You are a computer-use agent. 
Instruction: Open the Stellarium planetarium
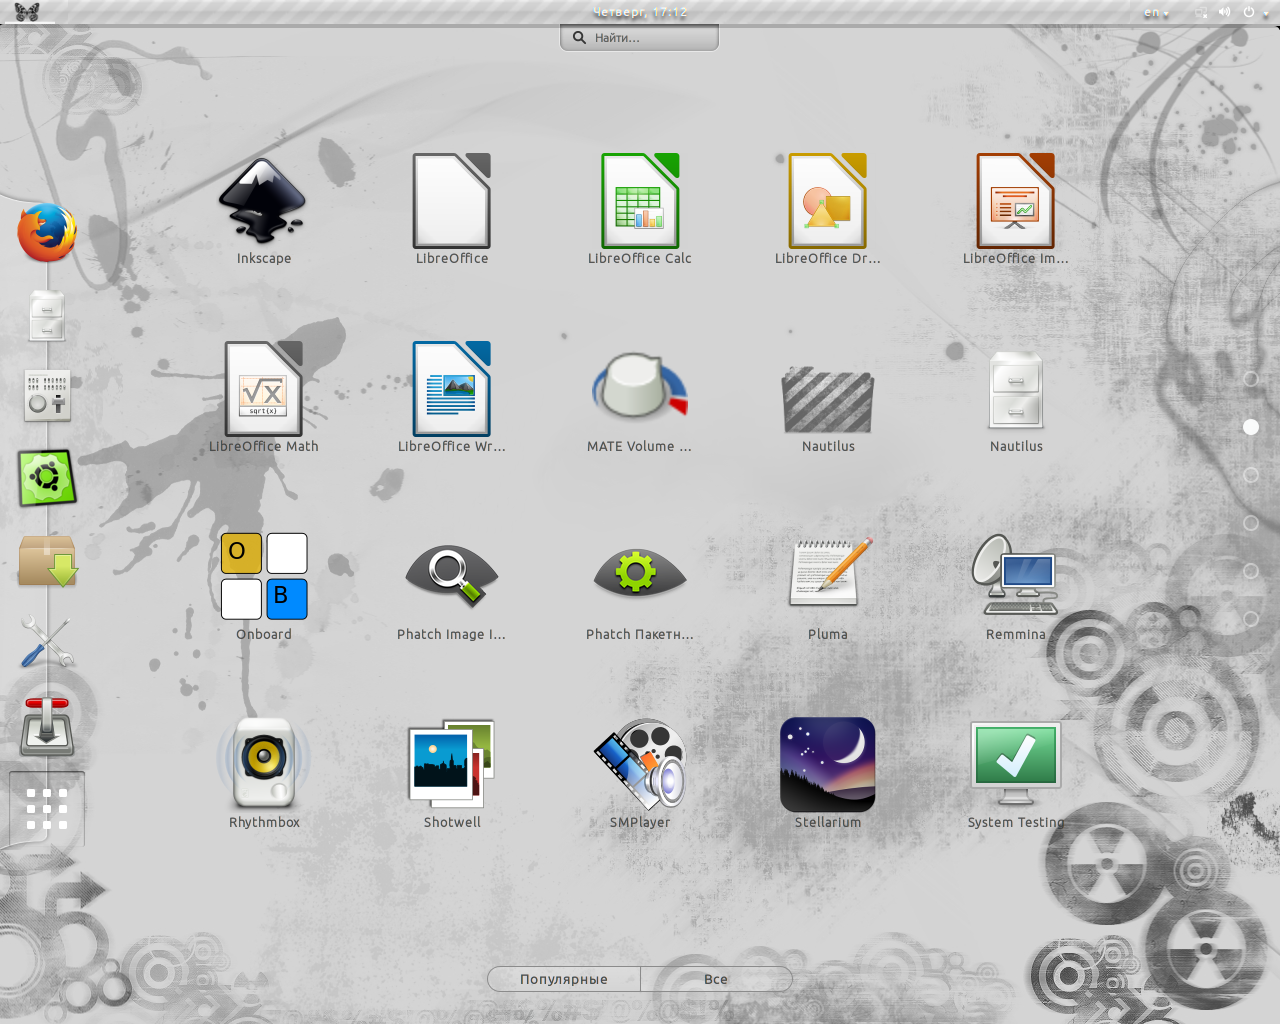828,764
